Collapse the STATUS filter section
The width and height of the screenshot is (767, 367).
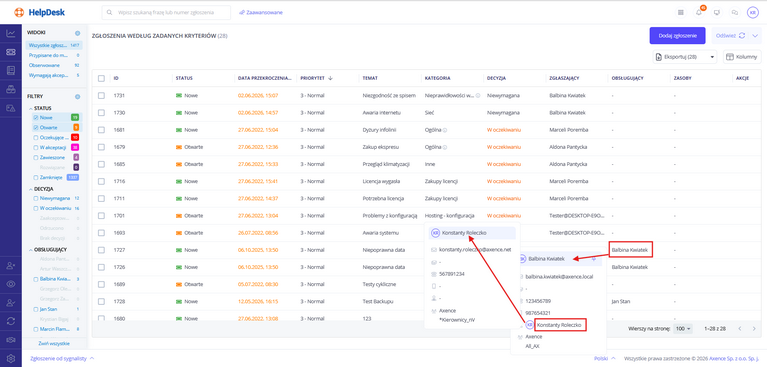click(30, 108)
